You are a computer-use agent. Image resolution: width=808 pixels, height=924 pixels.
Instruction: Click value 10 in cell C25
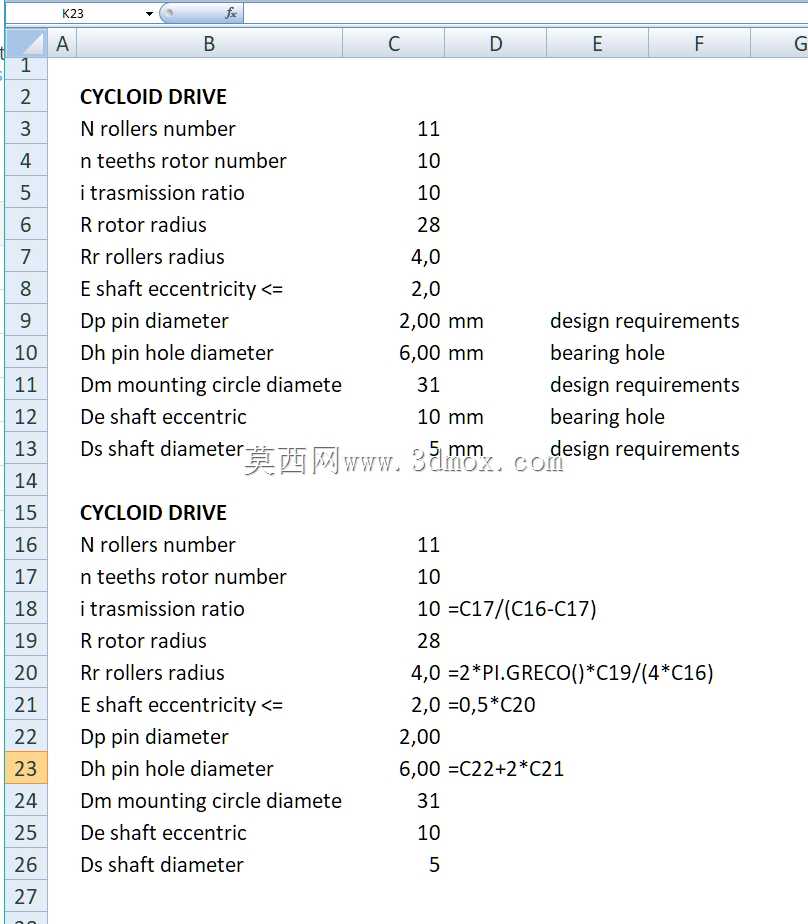pos(428,833)
